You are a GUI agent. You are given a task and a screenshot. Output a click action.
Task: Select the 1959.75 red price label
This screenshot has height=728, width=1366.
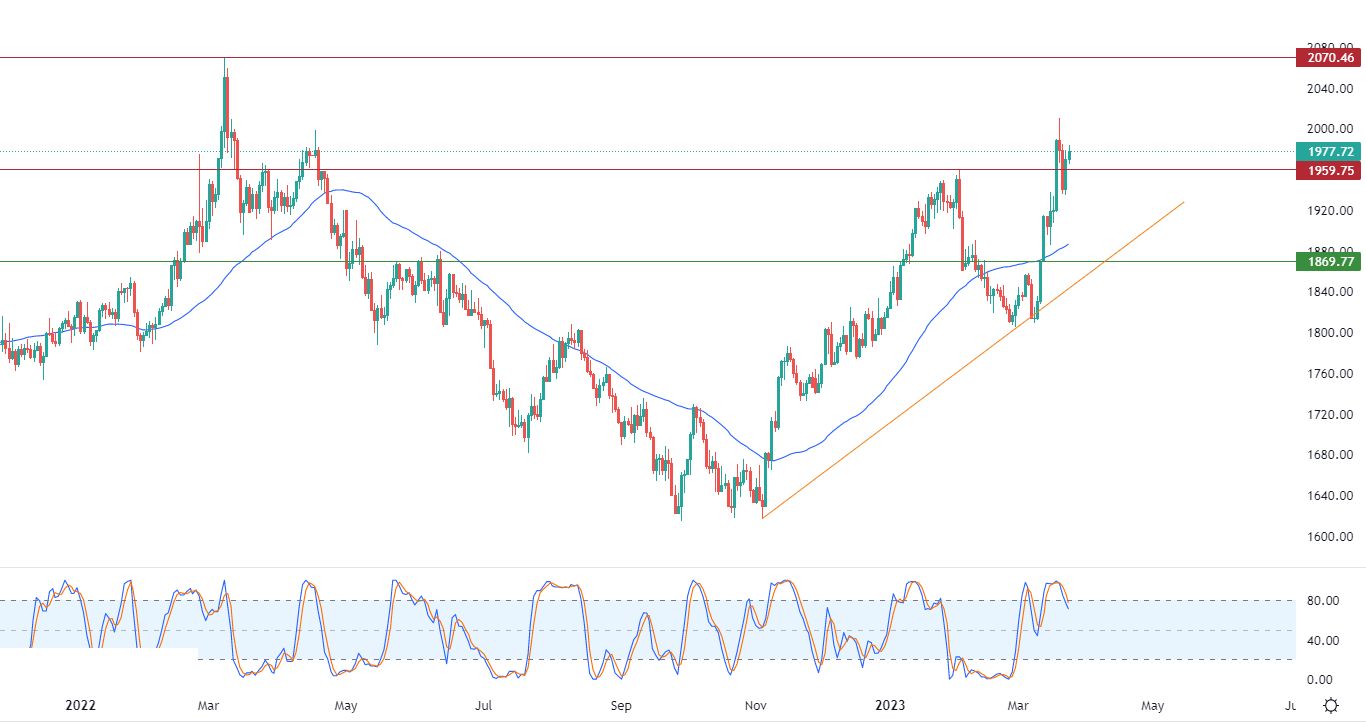click(1328, 171)
